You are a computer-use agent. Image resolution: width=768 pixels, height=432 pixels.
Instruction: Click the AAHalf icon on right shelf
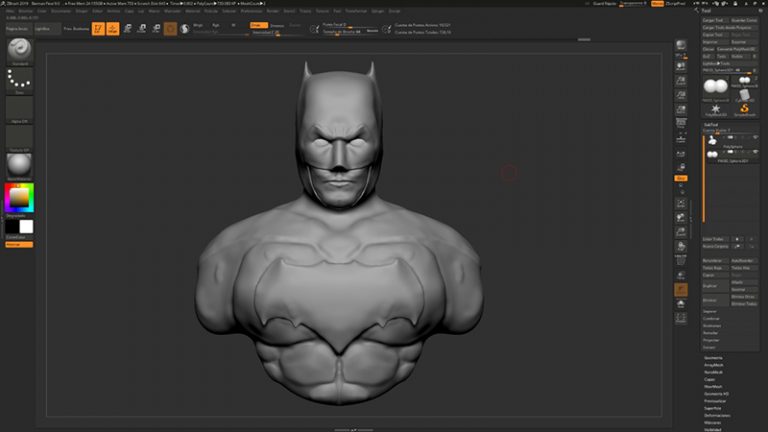click(x=681, y=109)
